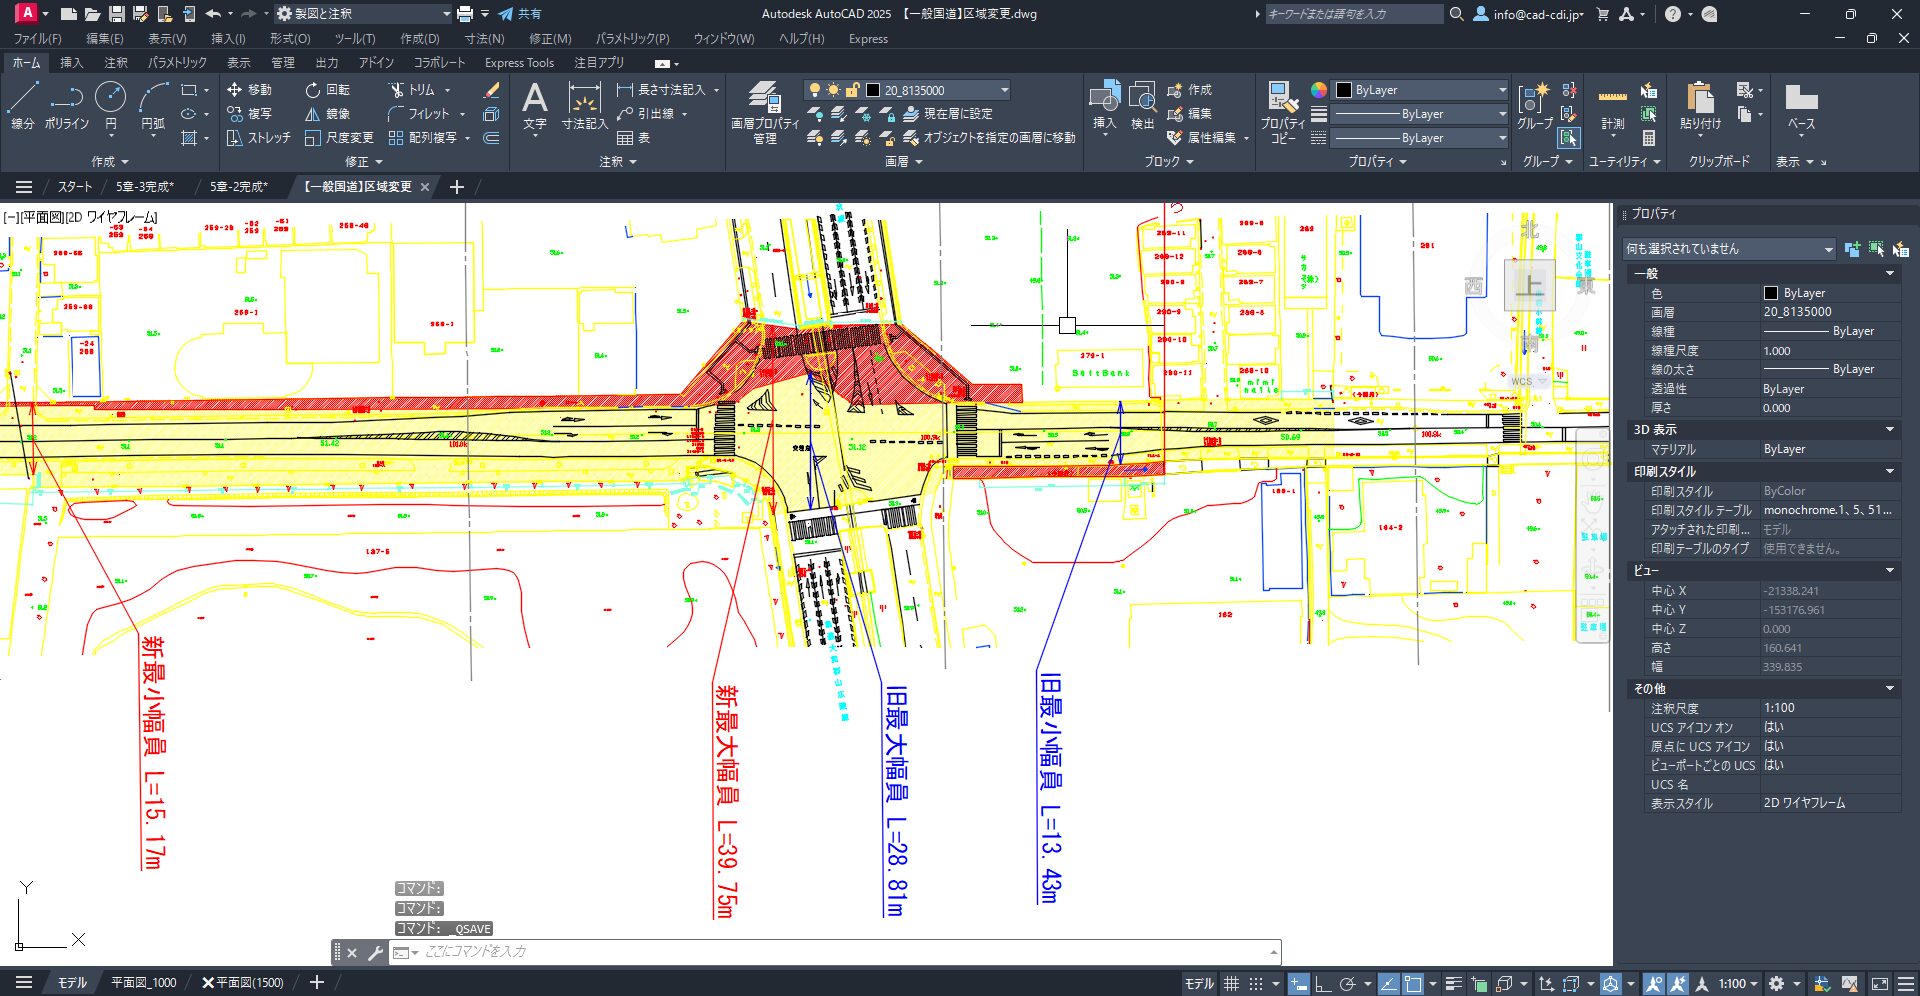
Task: Open 画層プロパティ管理 layer manager
Action: 765,112
